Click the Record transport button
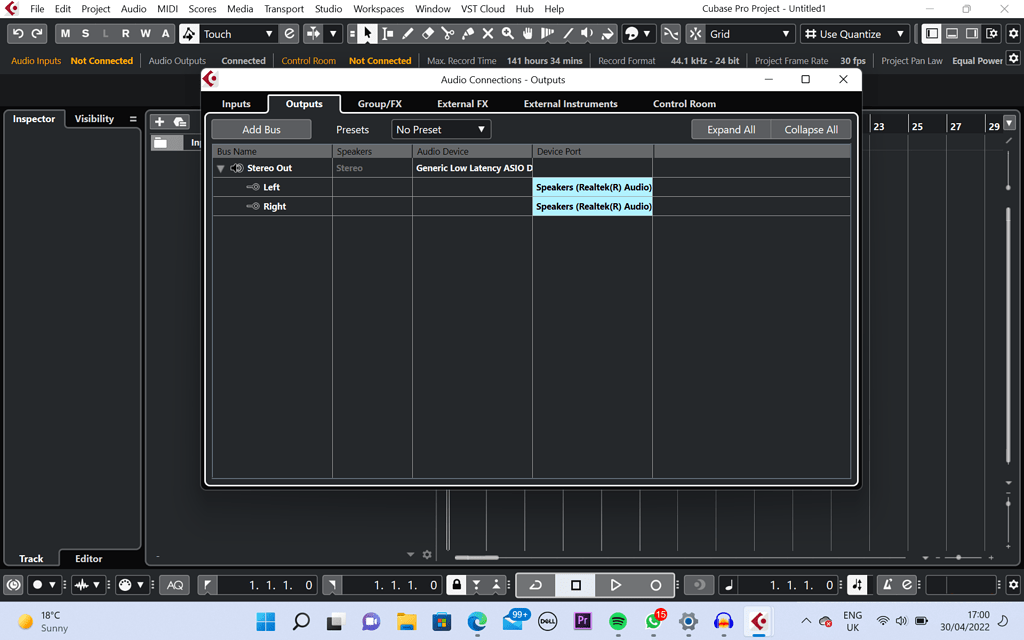Image resolution: width=1024 pixels, height=640 pixels. (656, 585)
